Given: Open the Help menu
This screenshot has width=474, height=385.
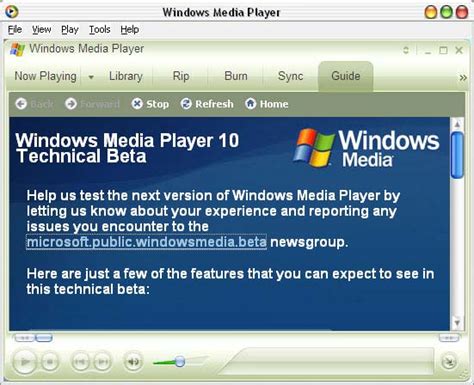Looking at the screenshot, I should [130, 30].
